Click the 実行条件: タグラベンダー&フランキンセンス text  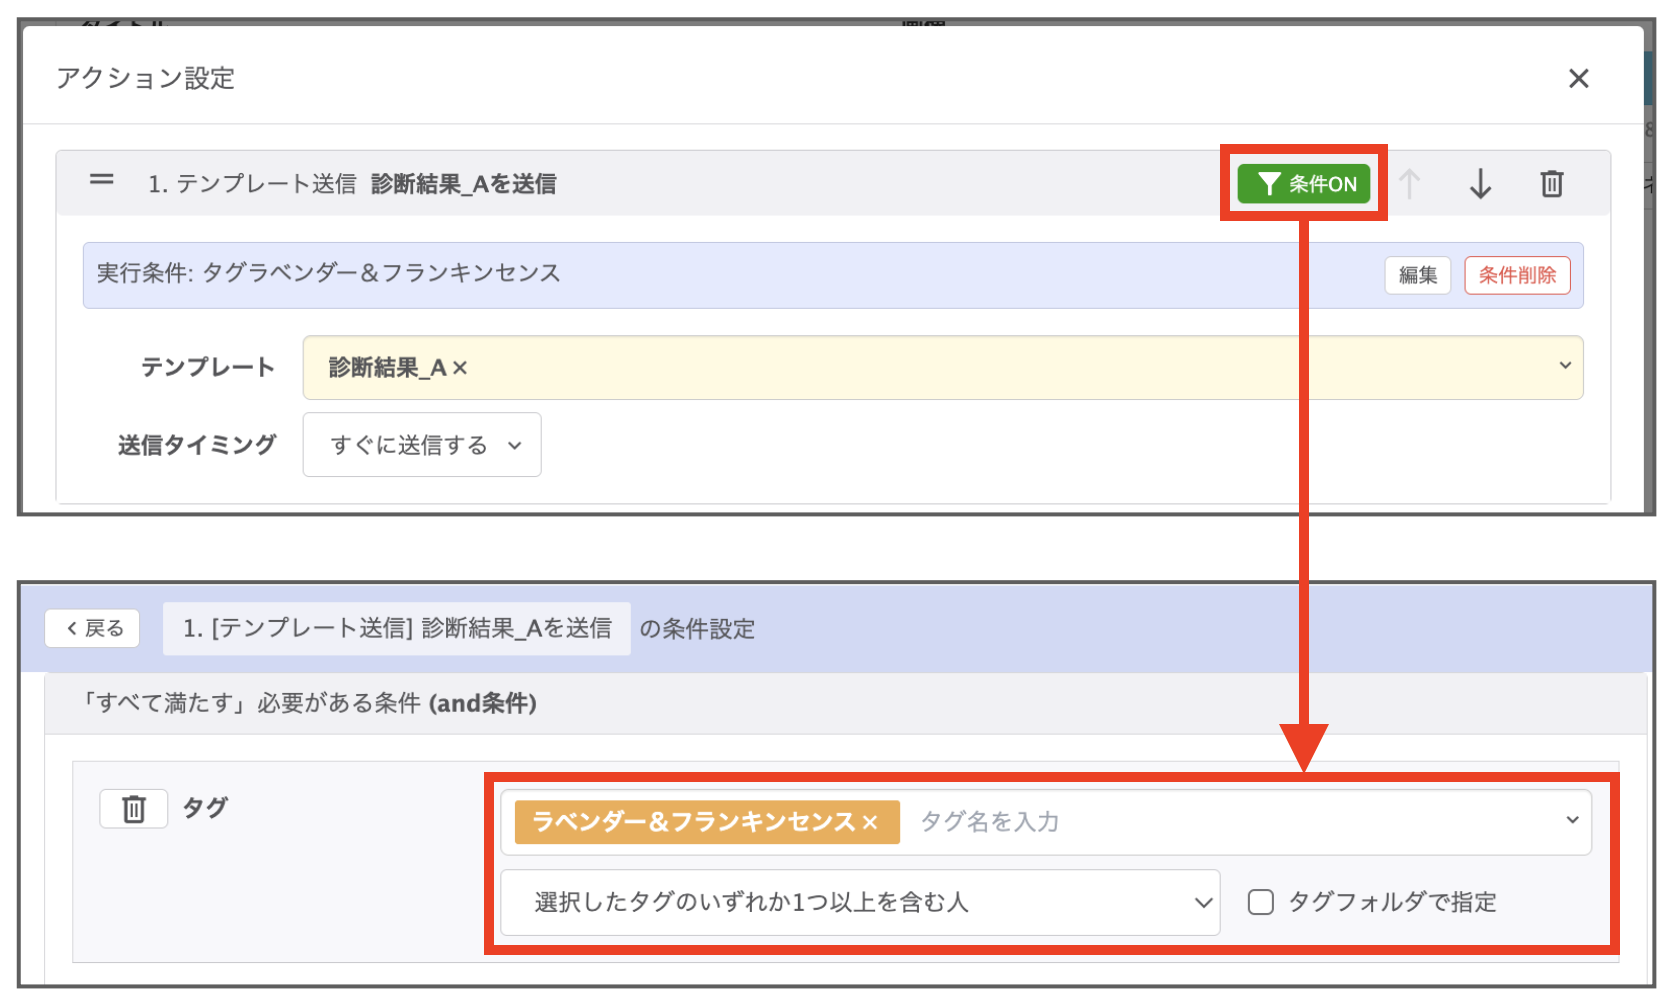pos(328,273)
